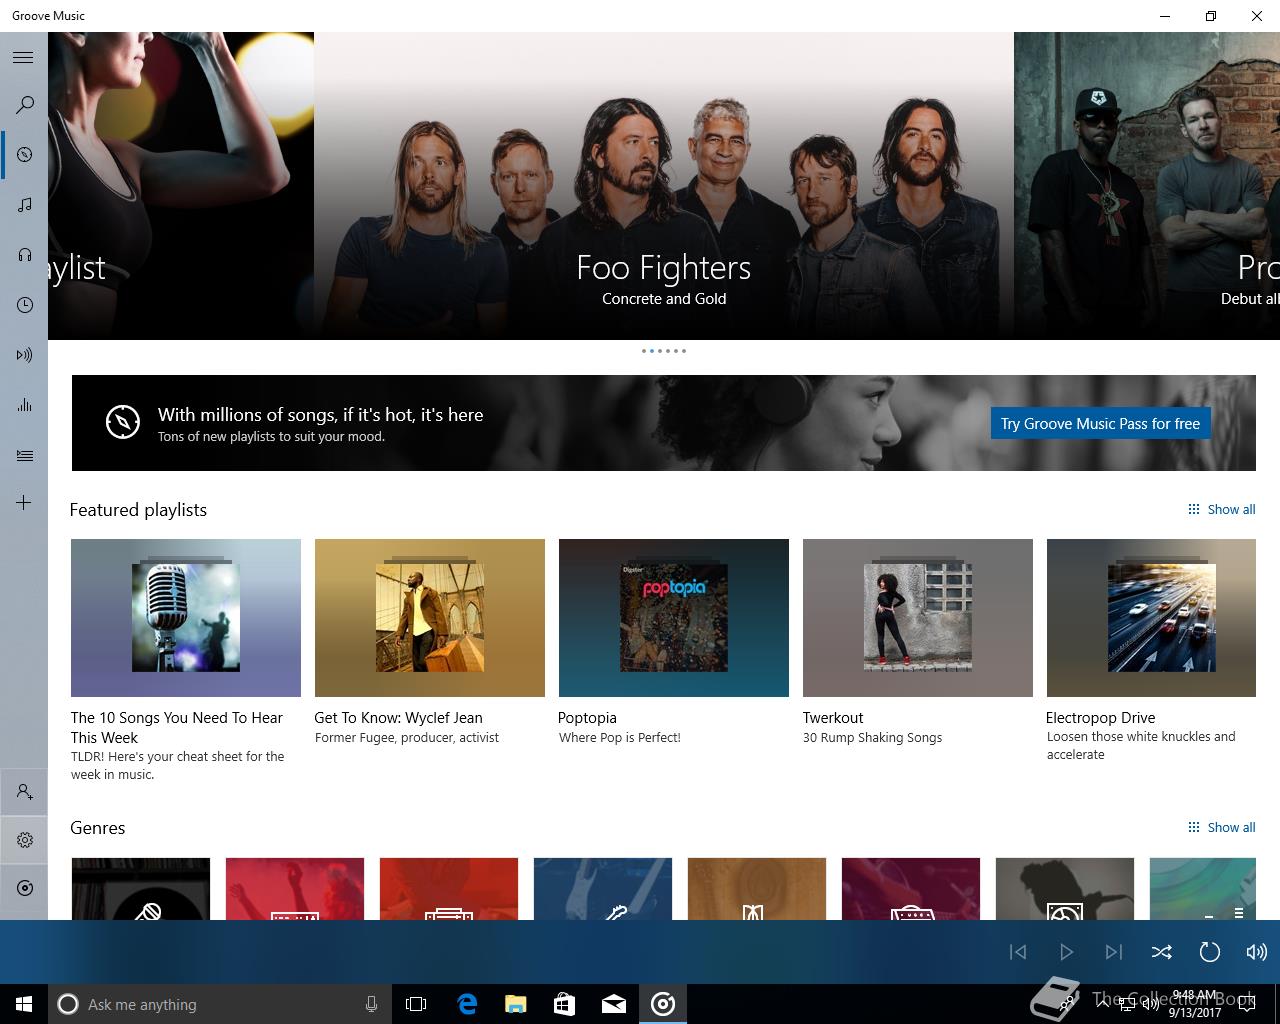The image size is (1280, 1024).
Task: Open account sign-in person icon
Action: tap(24, 792)
